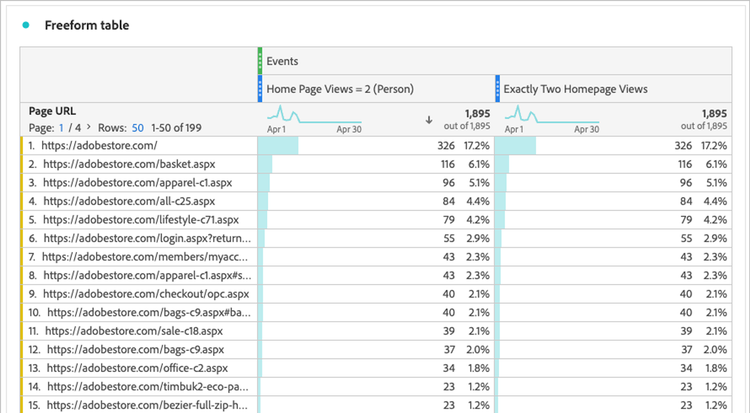Select the Events header drag handle
Screen dimensions: 750x413
260,61
